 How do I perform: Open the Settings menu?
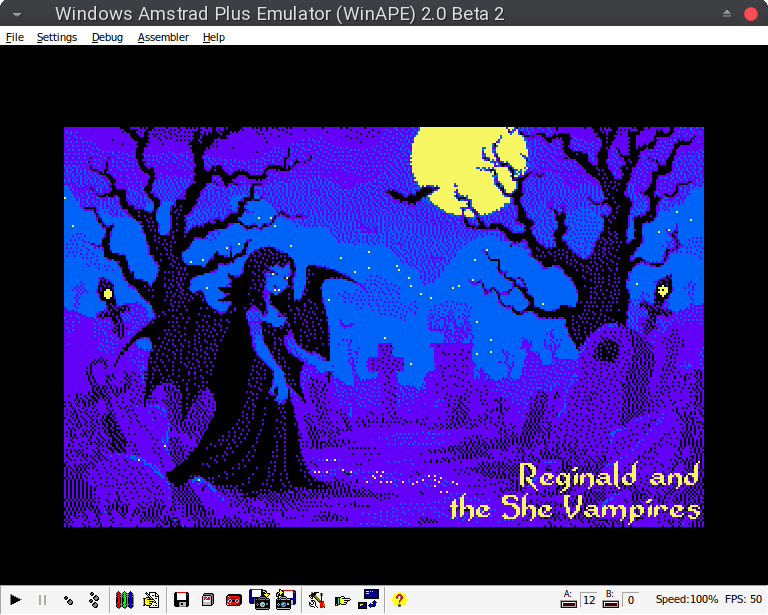click(x=57, y=37)
